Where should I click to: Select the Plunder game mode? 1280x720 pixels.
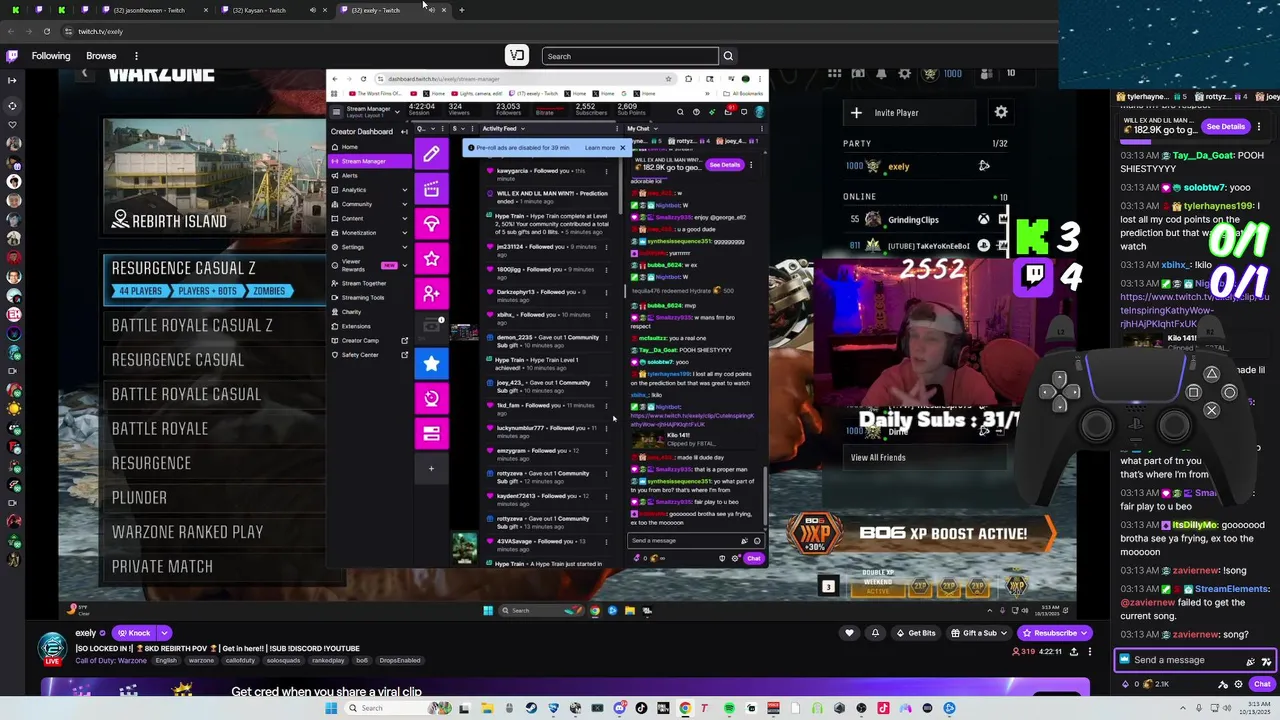(x=213, y=497)
